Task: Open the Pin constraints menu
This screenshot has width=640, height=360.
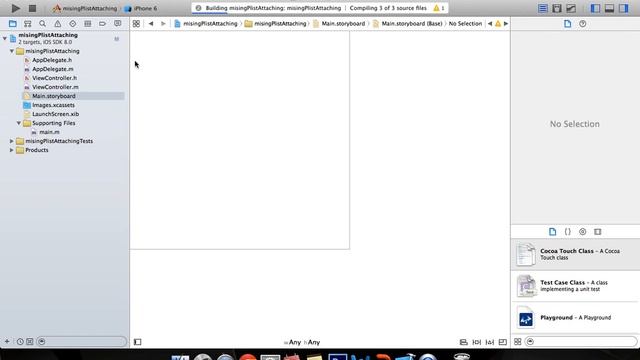Action: (x=476, y=342)
